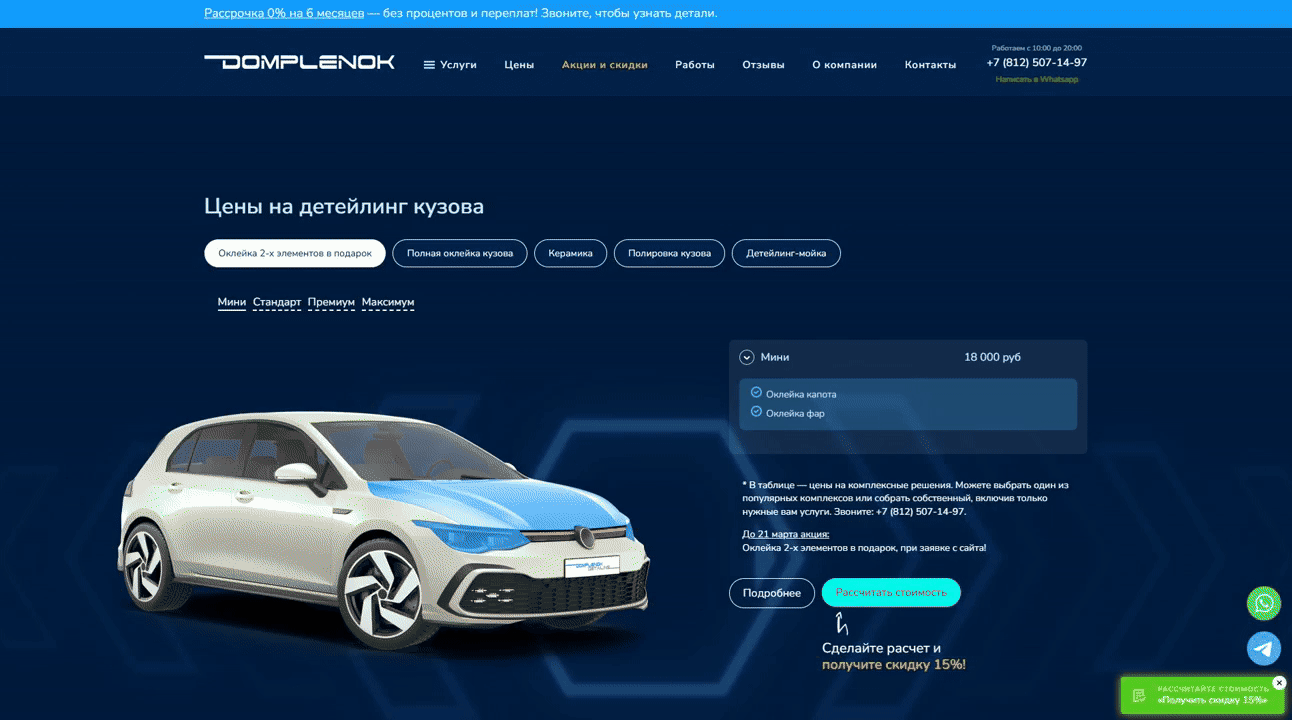Click the check icon beside Оклейка фар
This screenshot has height=720, width=1292.
click(756, 412)
